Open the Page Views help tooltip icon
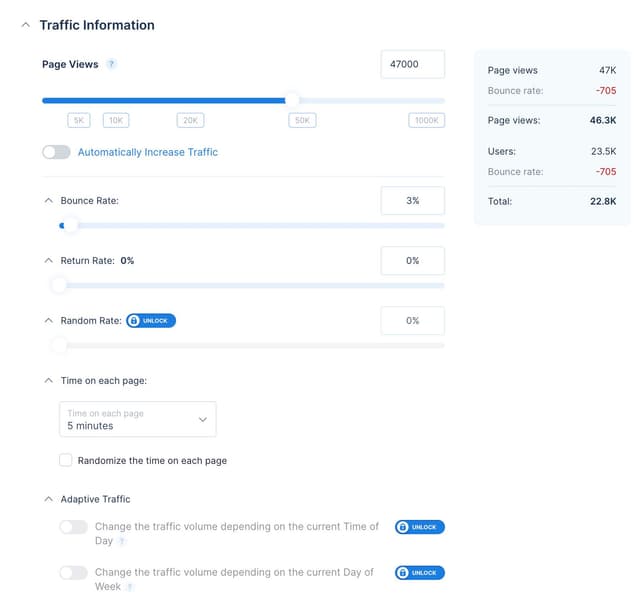Viewport: 640px width, 602px height. [111, 64]
